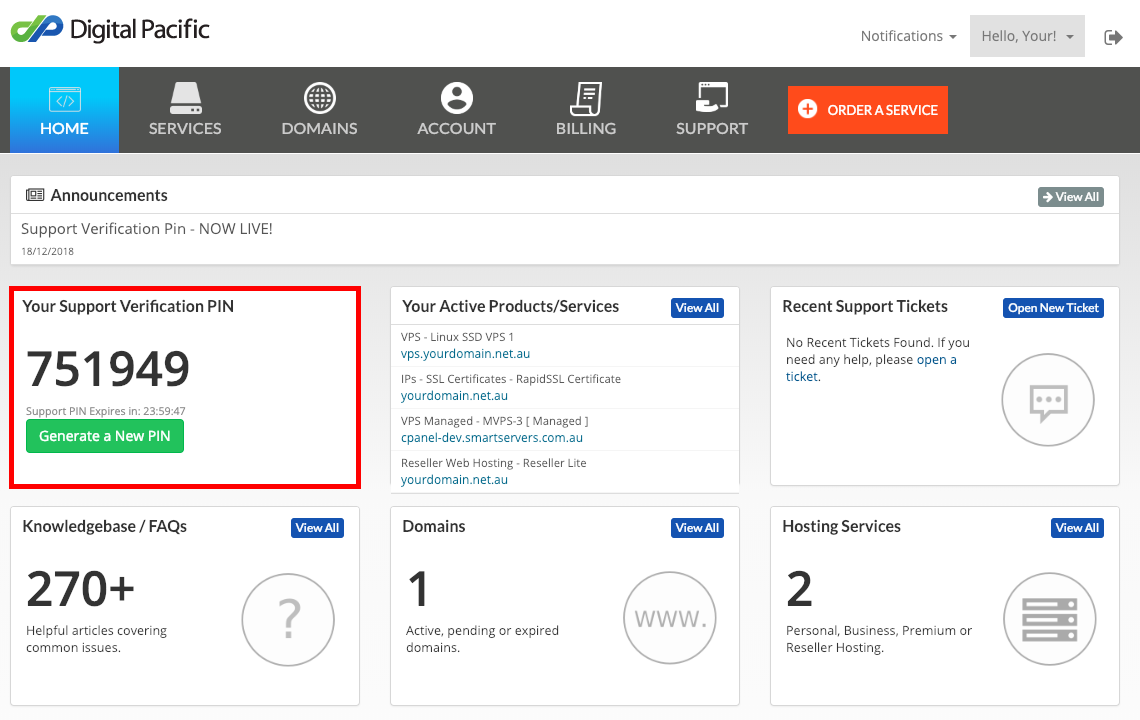
Task: Click the Support screen icon
Action: tap(712, 97)
